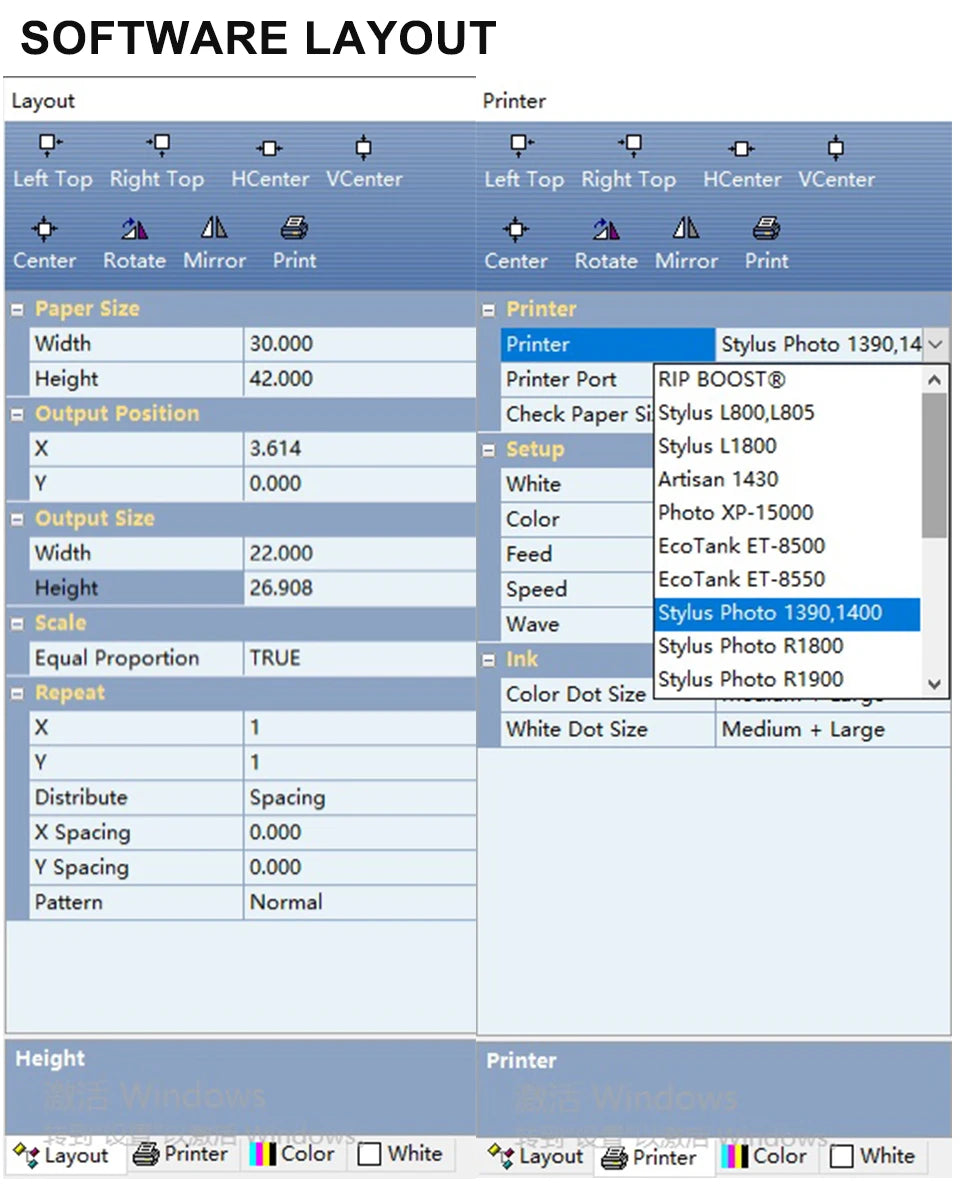Click White Dot Size Medium + Large value
This screenshot has width=960, height=1195.
coord(832,730)
